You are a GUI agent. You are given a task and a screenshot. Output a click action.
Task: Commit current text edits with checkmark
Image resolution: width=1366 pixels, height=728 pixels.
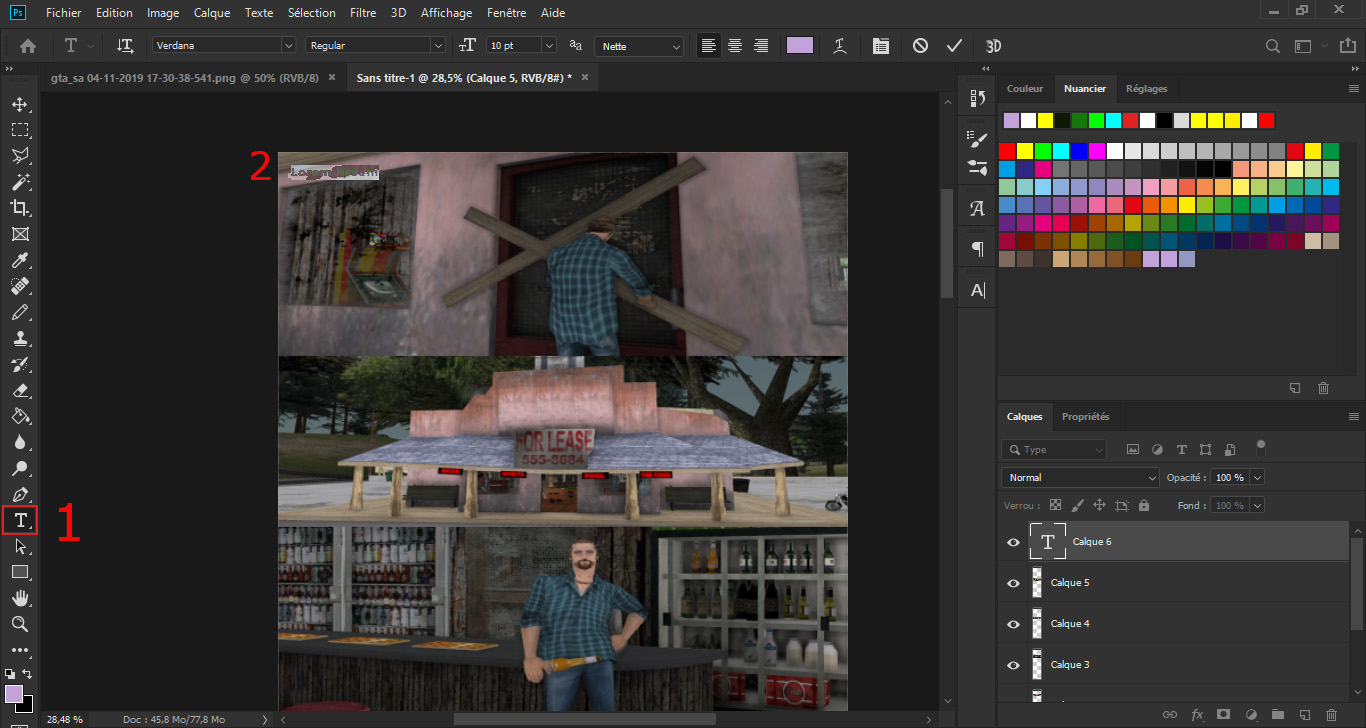[x=954, y=46]
